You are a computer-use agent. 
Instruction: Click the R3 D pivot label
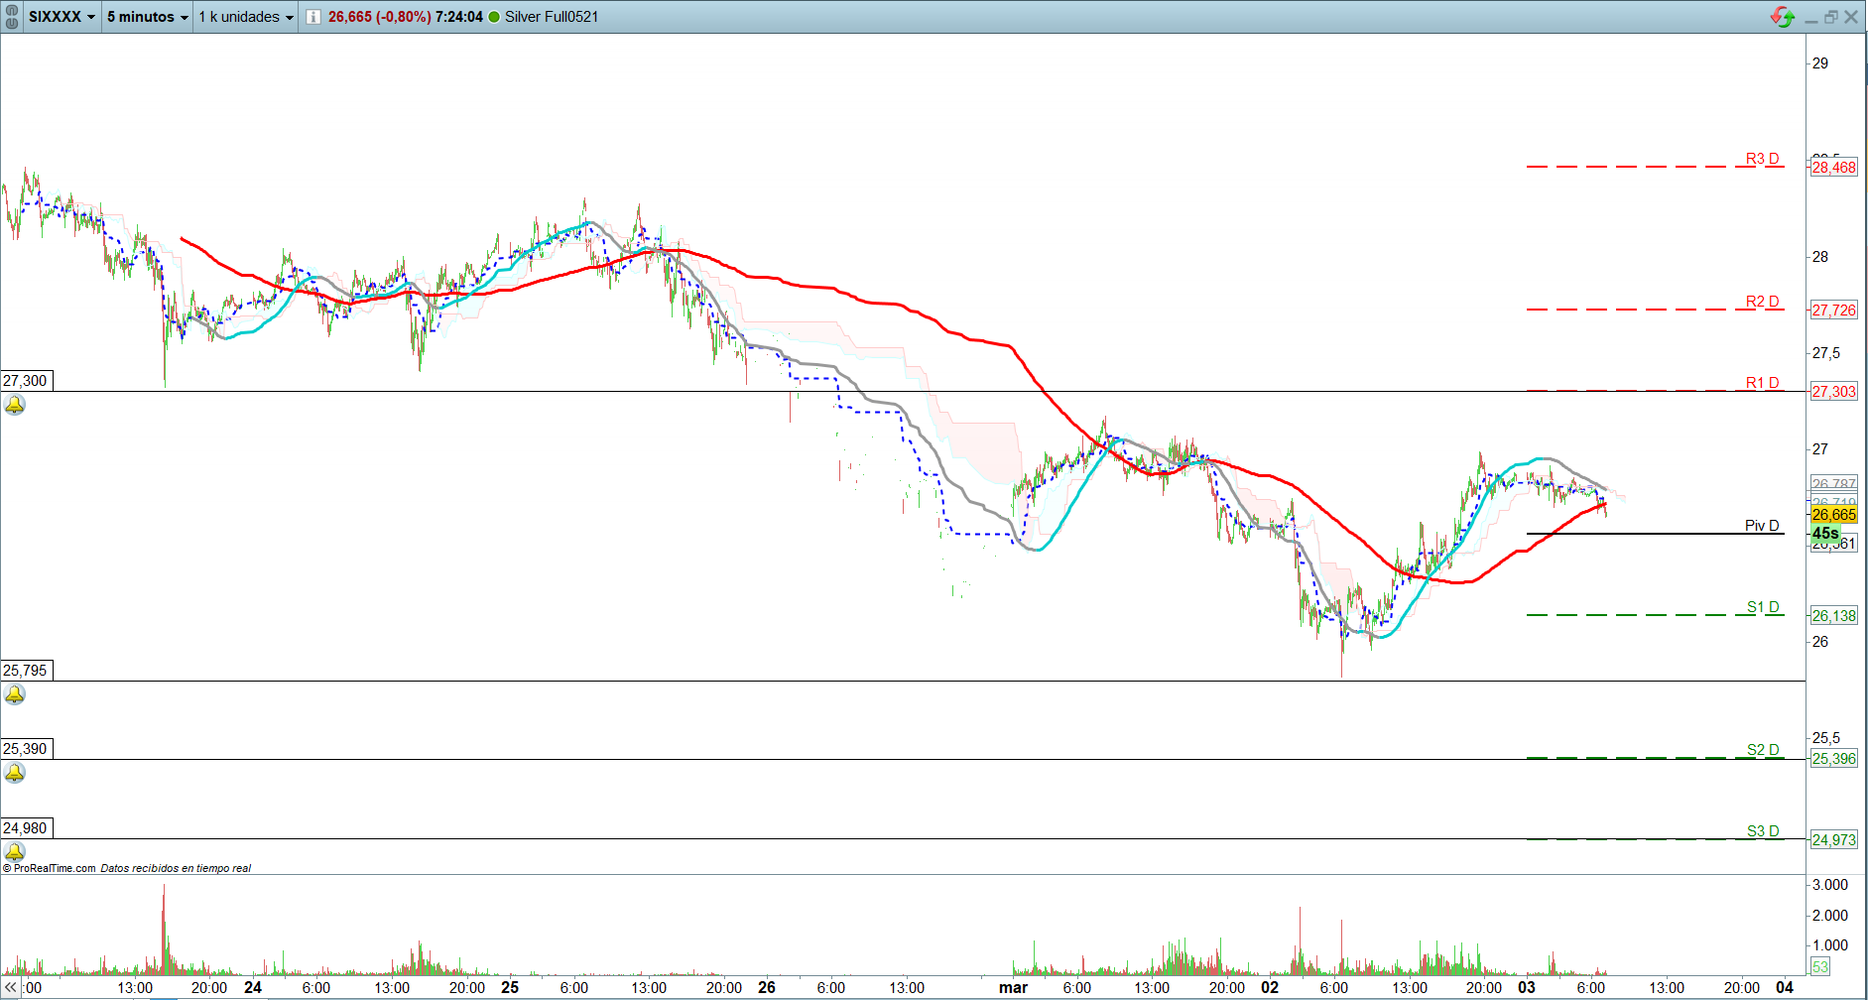pos(1763,159)
